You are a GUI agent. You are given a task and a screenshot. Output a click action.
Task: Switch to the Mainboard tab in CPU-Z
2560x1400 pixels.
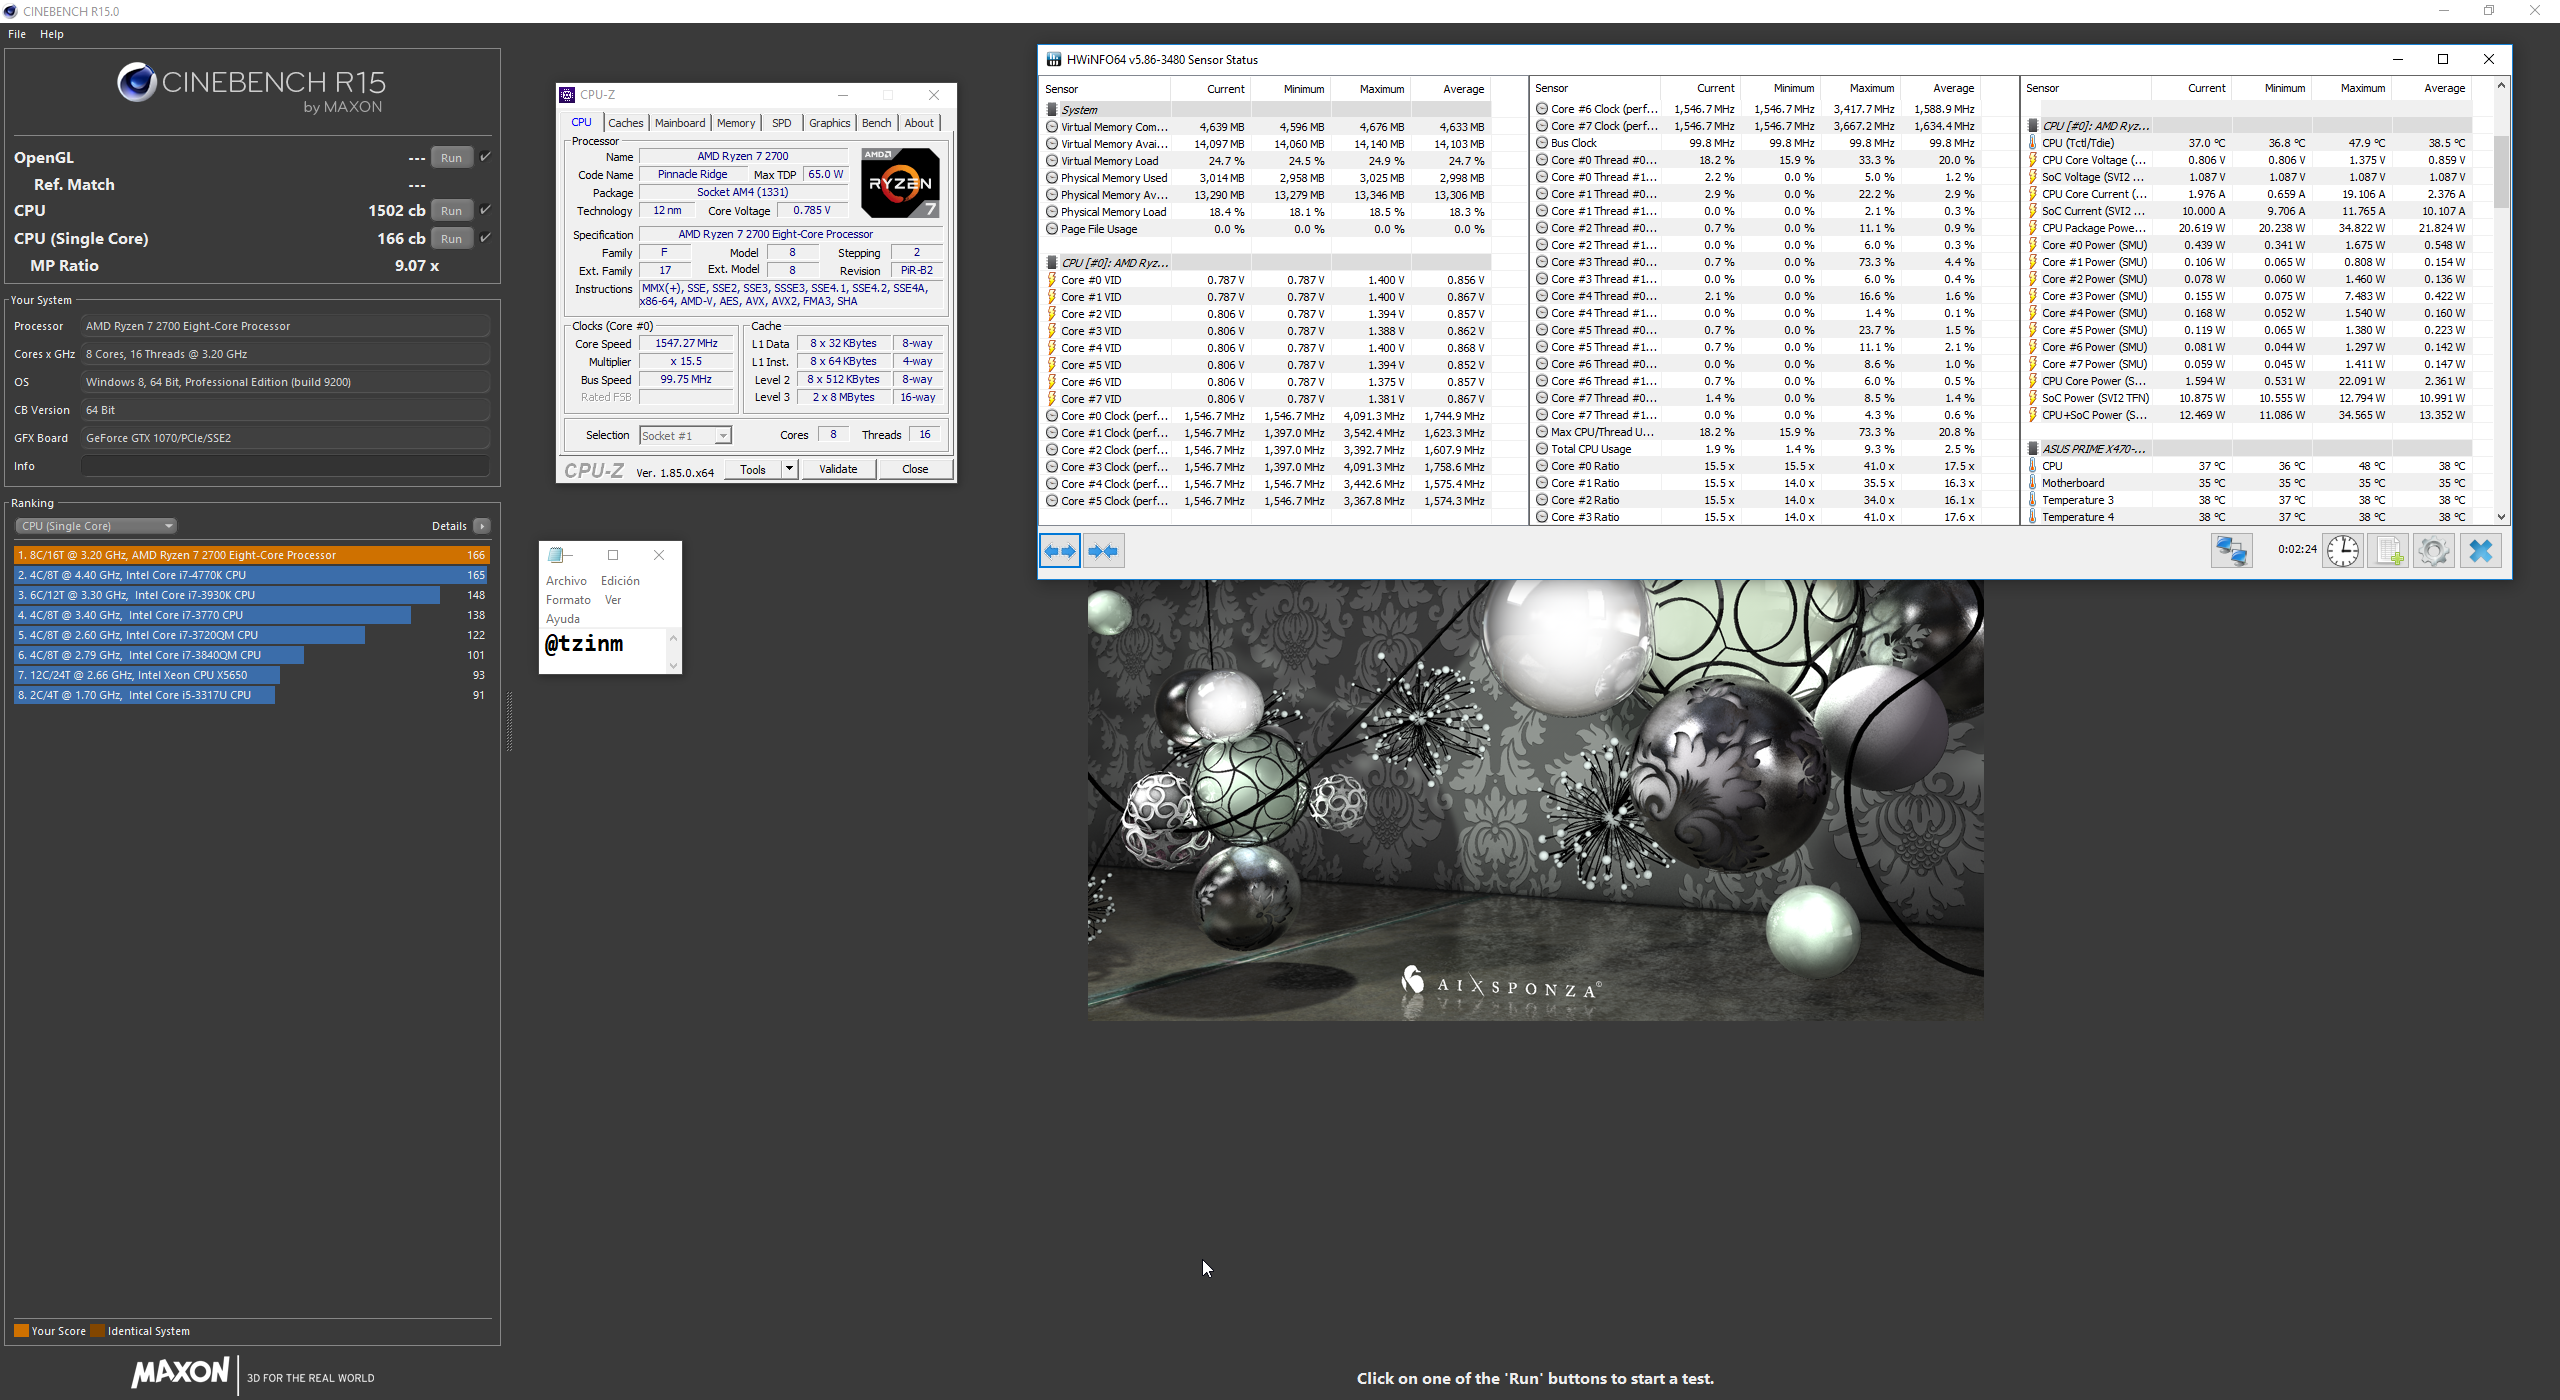[680, 123]
